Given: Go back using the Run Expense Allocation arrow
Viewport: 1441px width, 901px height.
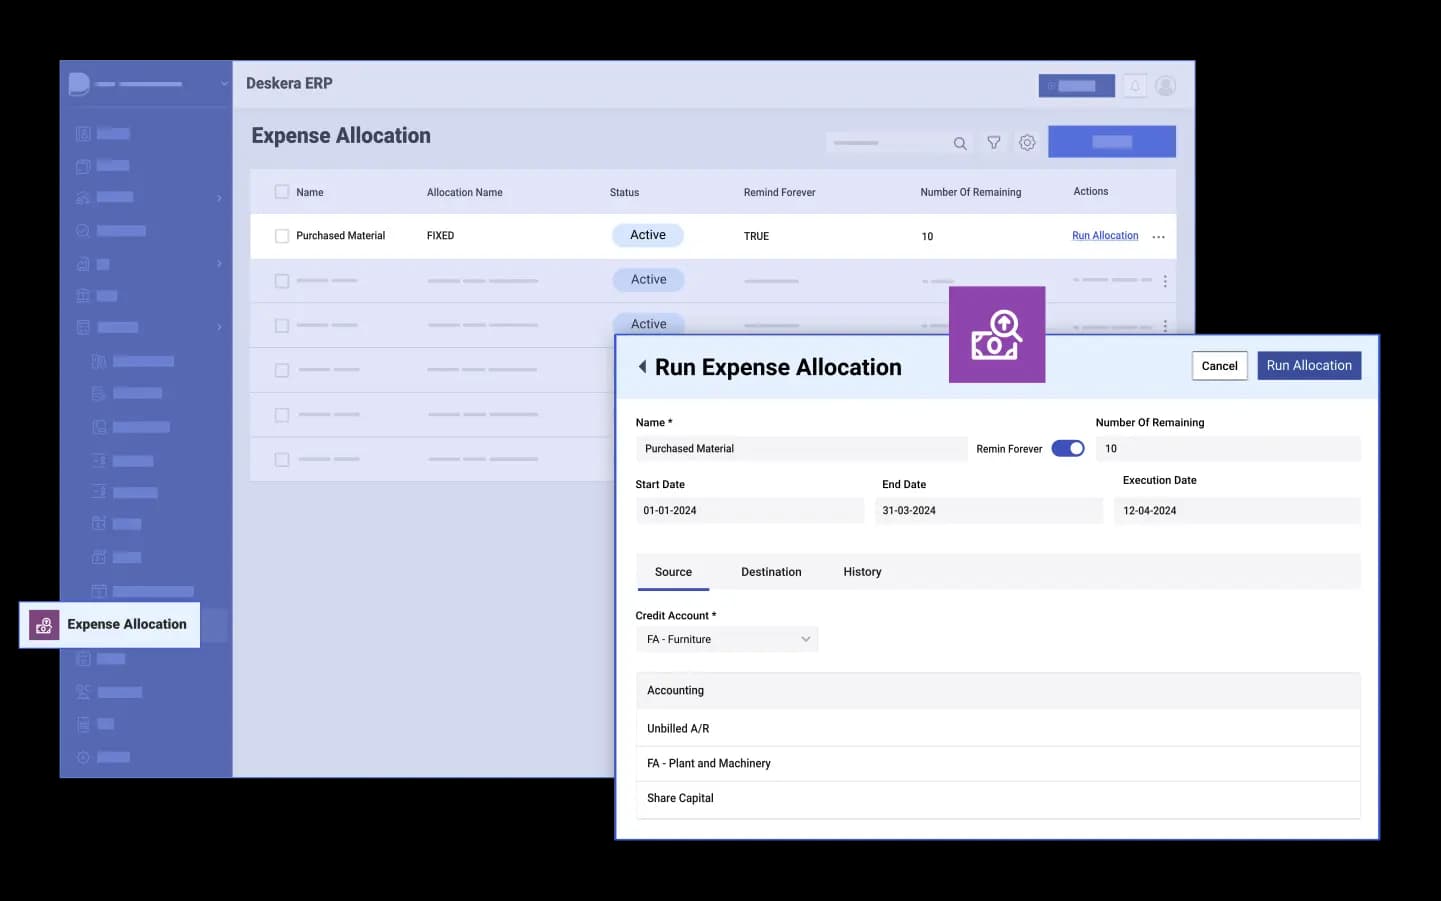Looking at the screenshot, I should tap(642, 367).
